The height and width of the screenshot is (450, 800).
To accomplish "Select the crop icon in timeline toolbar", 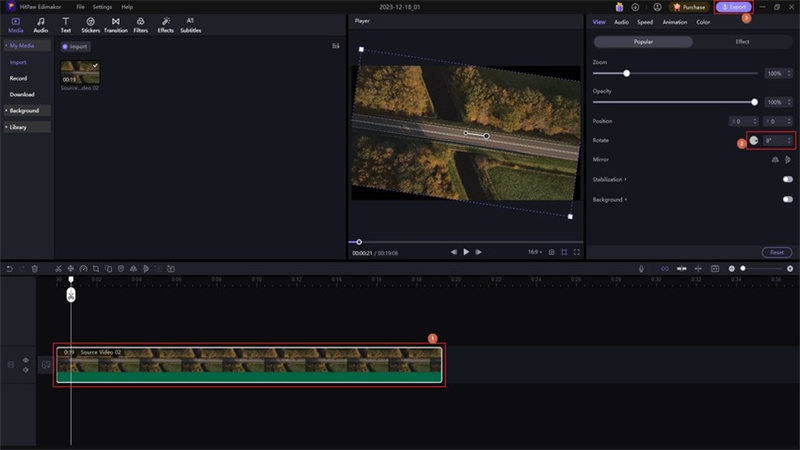I will (95, 268).
